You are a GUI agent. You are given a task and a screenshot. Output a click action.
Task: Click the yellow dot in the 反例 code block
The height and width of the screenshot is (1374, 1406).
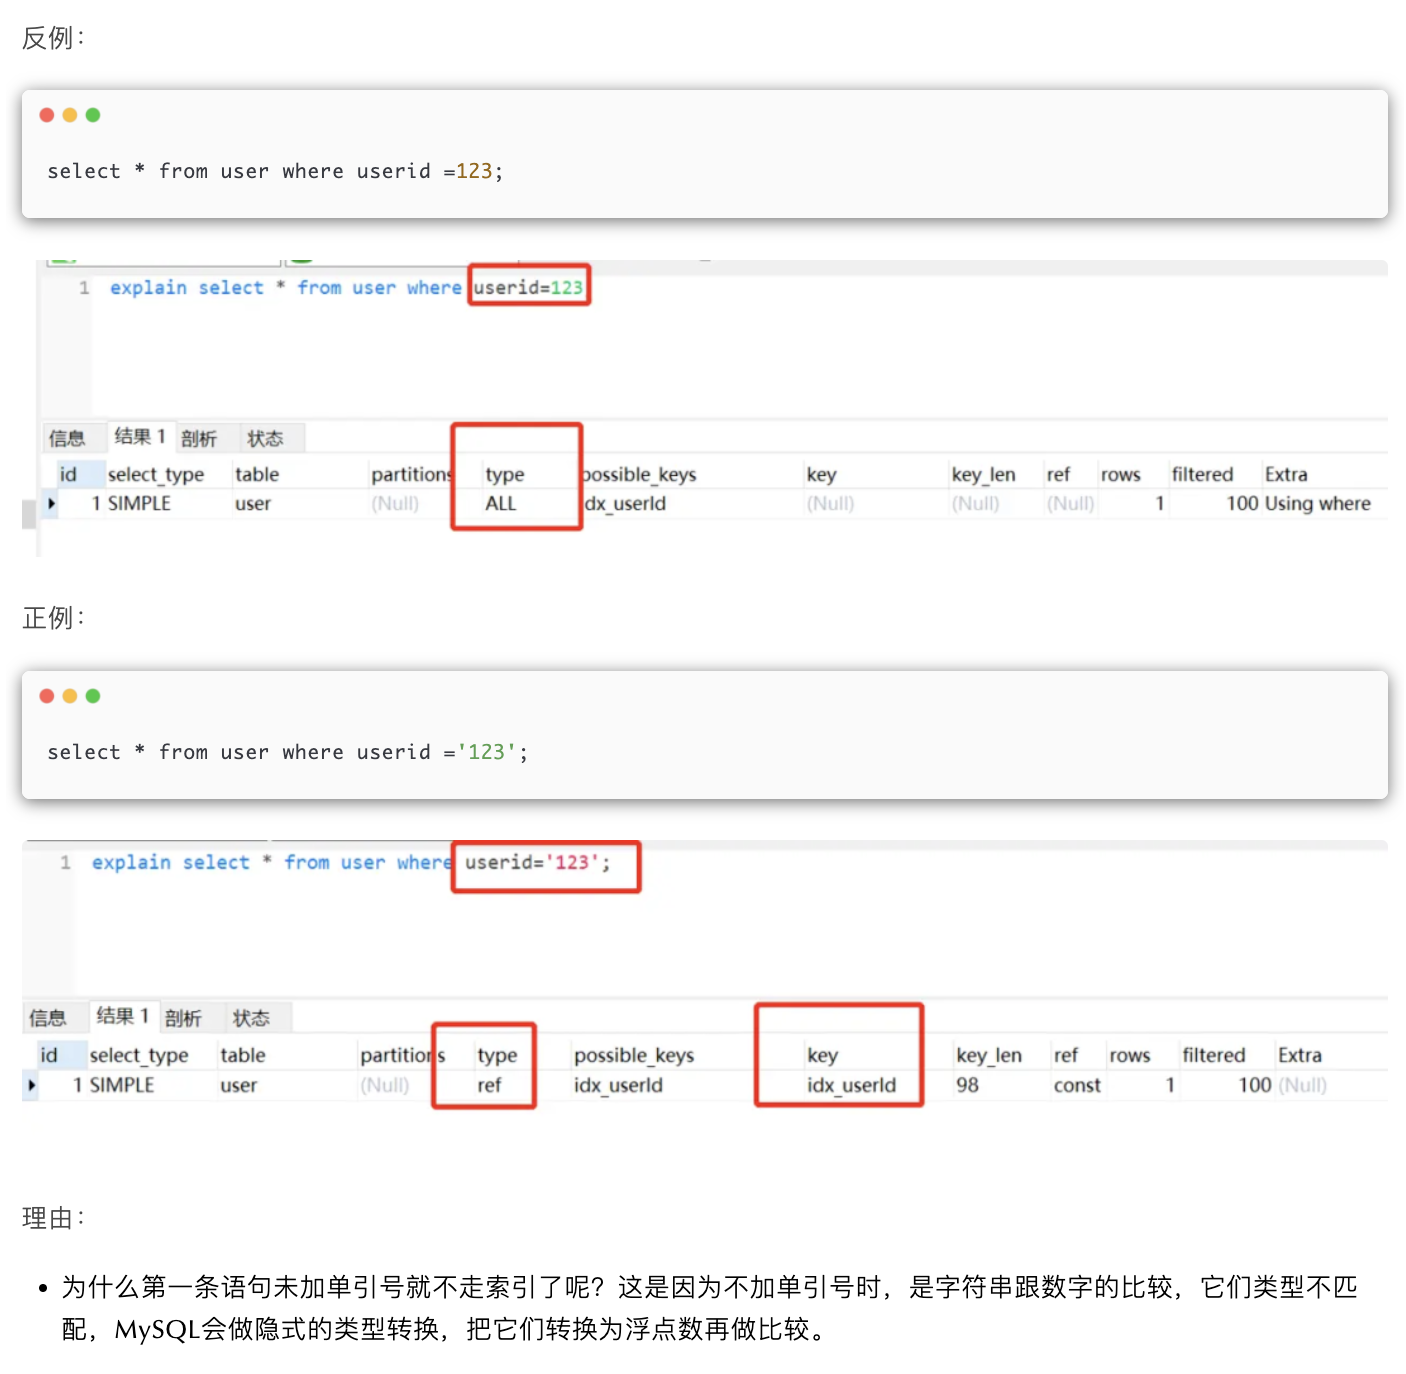click(70, 115)
